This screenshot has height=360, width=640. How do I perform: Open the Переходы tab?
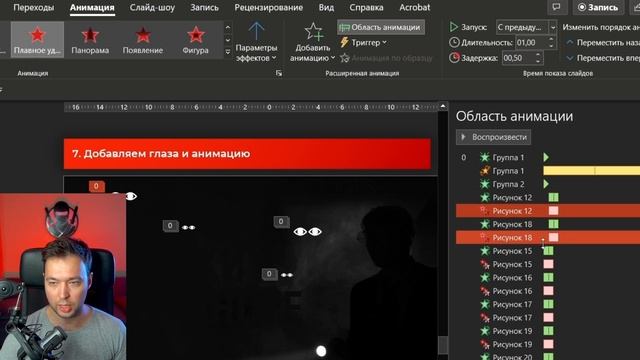tap(33, 7)
